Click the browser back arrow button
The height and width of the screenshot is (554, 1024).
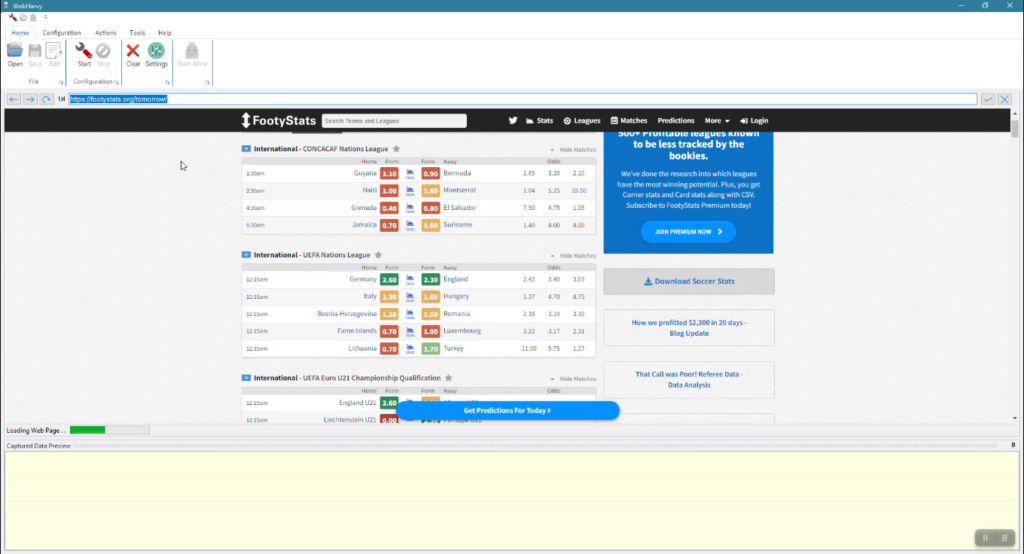[14, 99]
